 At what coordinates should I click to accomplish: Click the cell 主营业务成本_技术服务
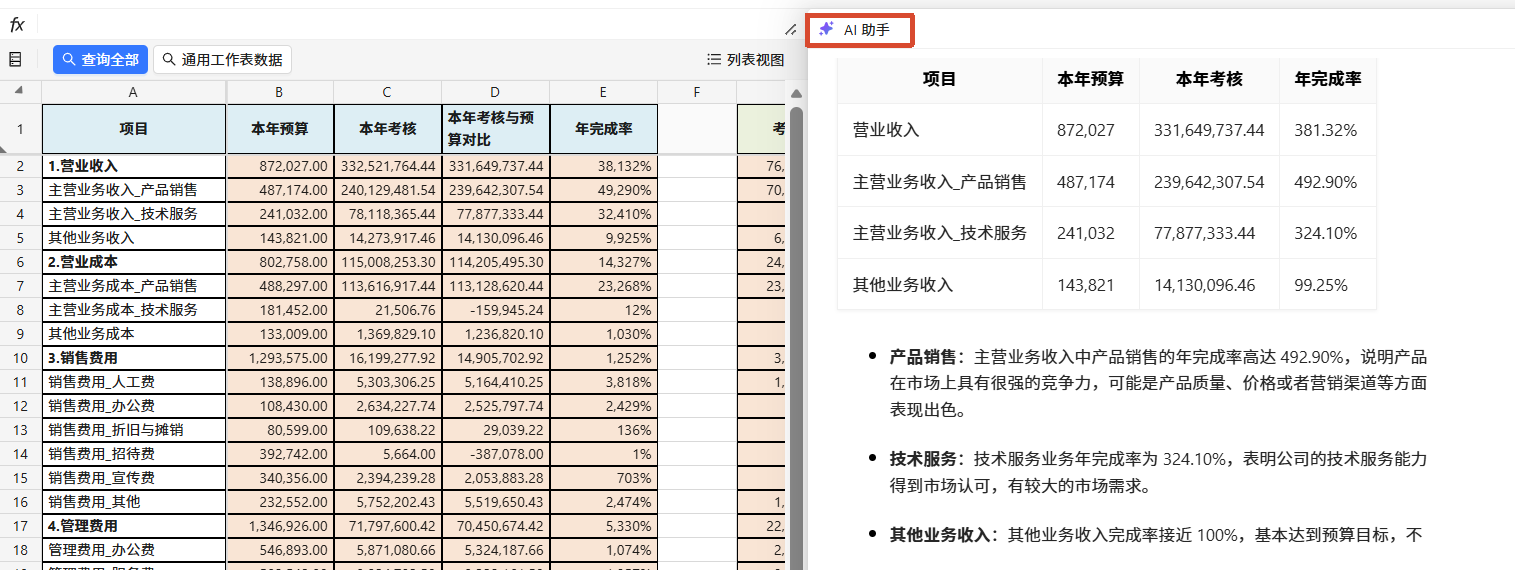pyautogui.click(x=134, y=310)
